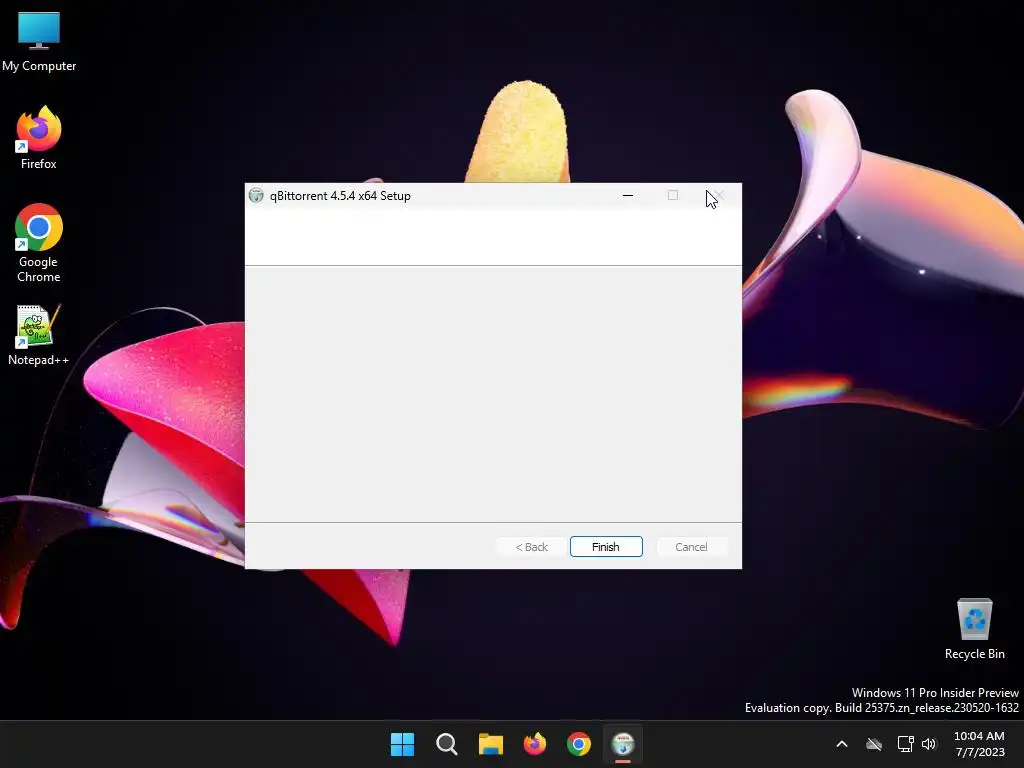This screenshot has height=768, width=1024.
Task: Close the qBittorrent Setup window
Action: coord(718,195)
